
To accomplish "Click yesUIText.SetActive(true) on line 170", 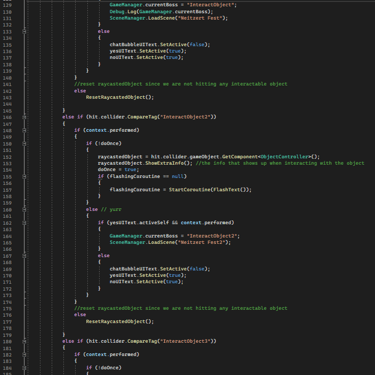I will coord(148,275).
